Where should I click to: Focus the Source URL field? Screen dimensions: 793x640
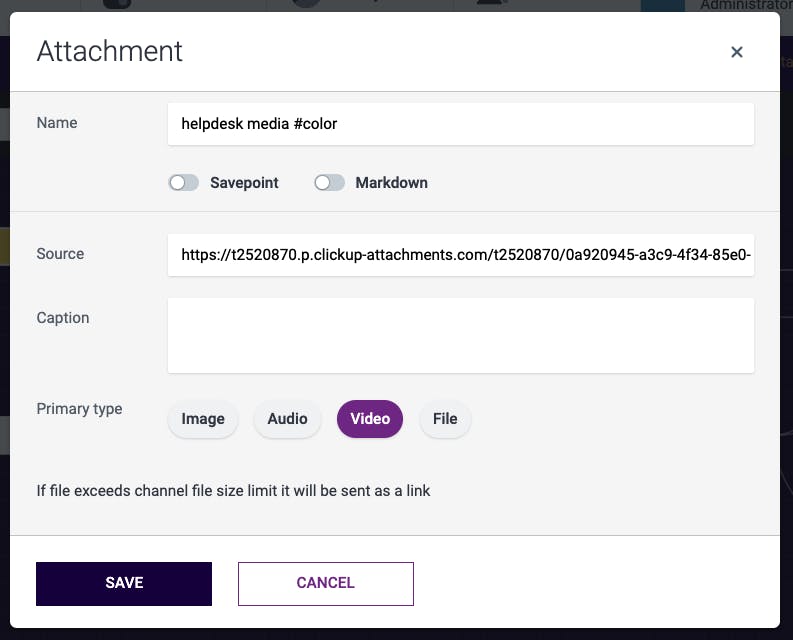click(x=460, y=255)
